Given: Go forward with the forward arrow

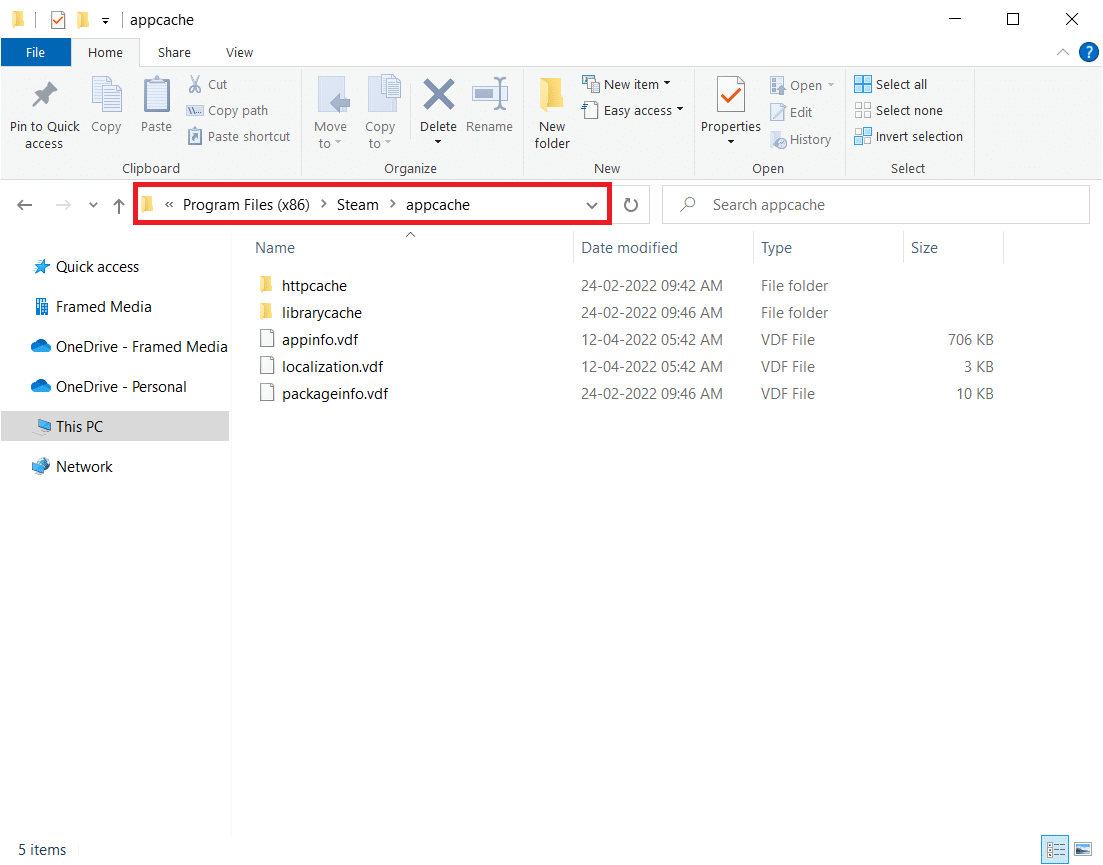Looking at the screenshot, I should point(63,205).
